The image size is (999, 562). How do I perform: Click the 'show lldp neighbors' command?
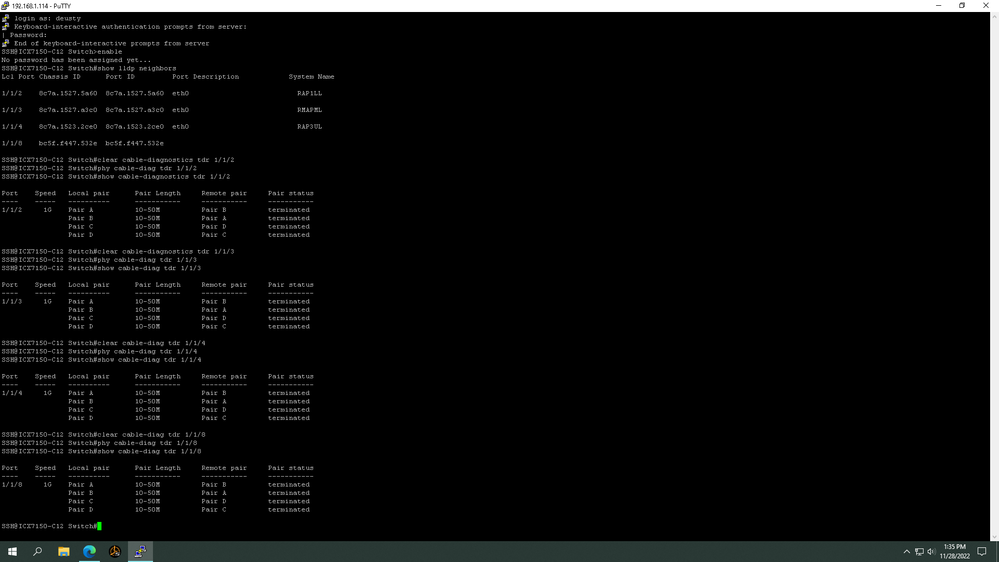tap(138, 68)
